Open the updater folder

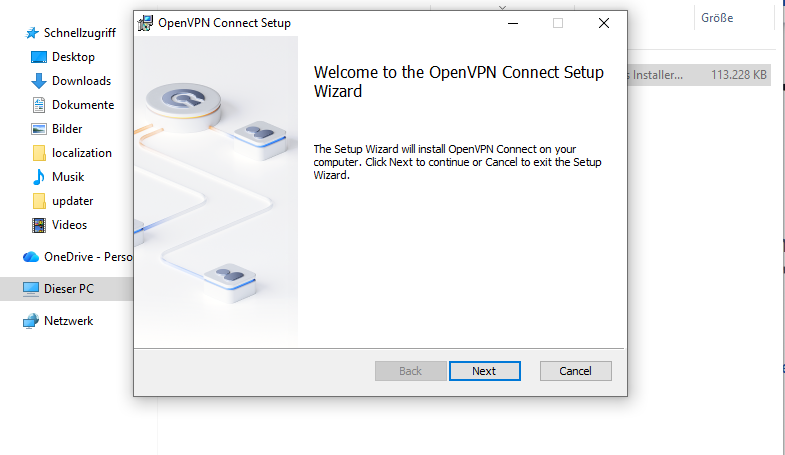(x=72, y=201)
